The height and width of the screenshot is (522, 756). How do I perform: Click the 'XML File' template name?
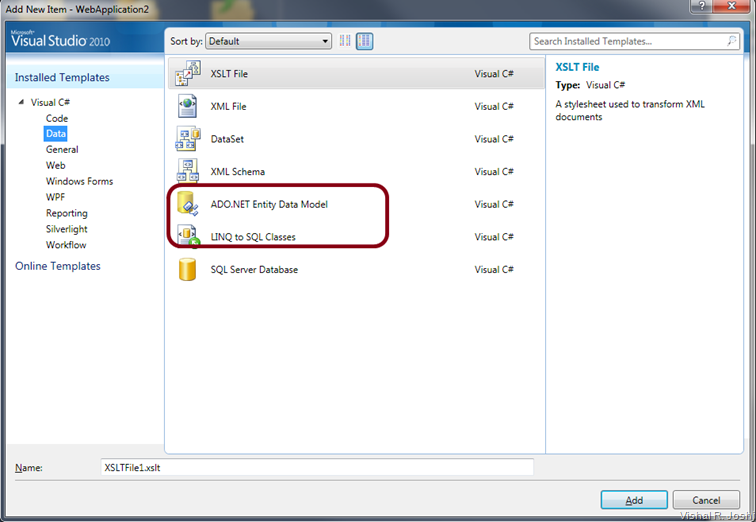[229, 107]
